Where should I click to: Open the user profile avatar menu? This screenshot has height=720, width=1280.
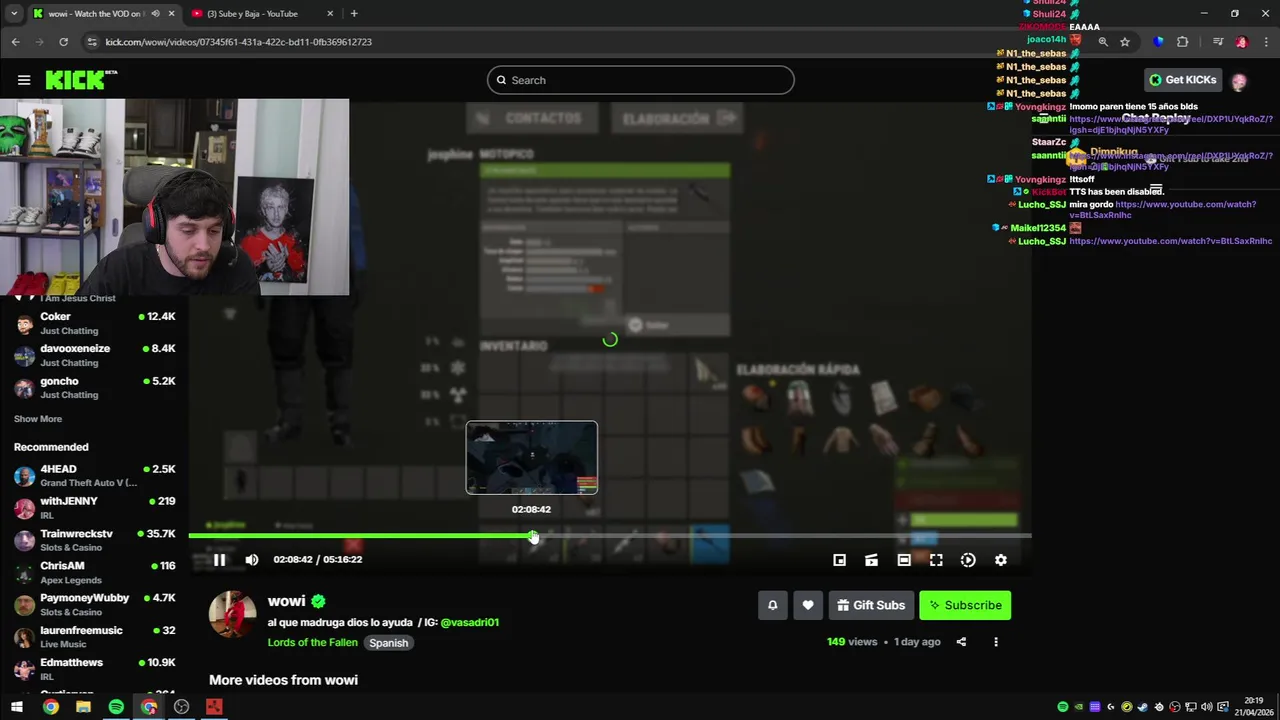click(x=1239, y=82)
